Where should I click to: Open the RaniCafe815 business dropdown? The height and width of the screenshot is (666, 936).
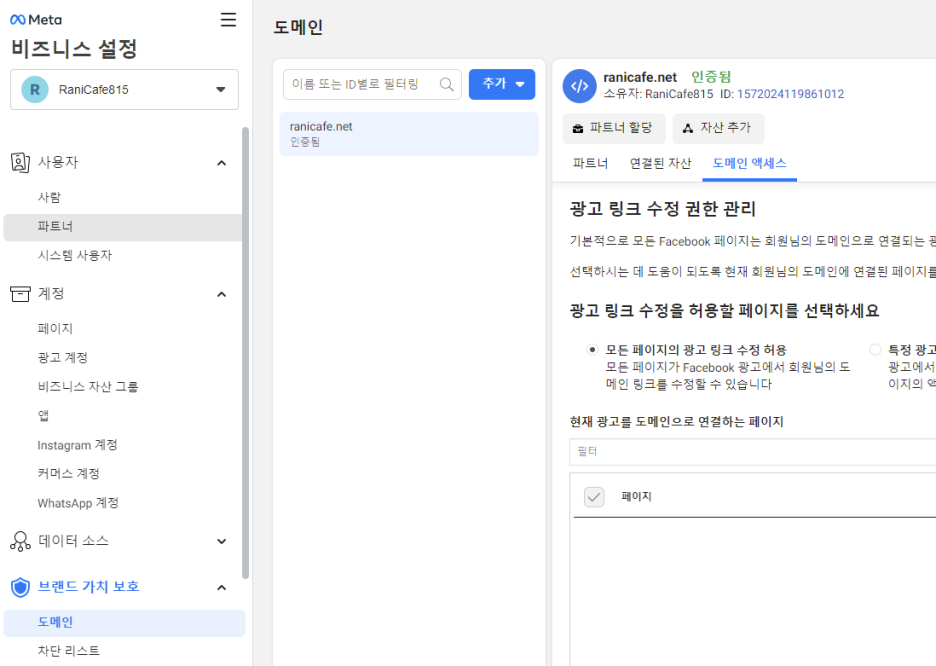(x=124, y=90)
